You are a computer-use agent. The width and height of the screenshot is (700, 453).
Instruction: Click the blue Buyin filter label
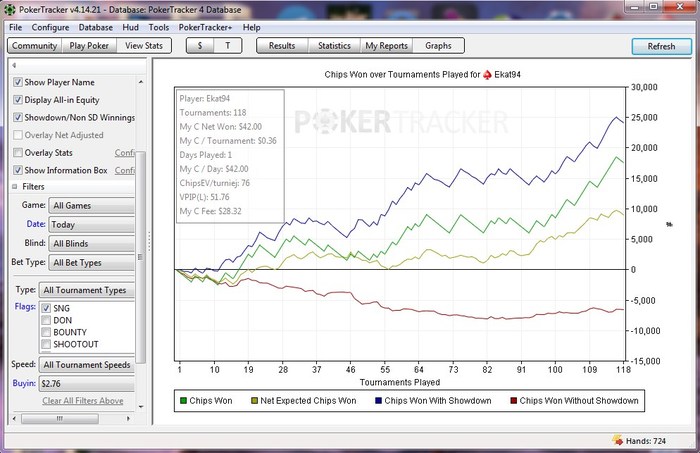tap(24, 383)
